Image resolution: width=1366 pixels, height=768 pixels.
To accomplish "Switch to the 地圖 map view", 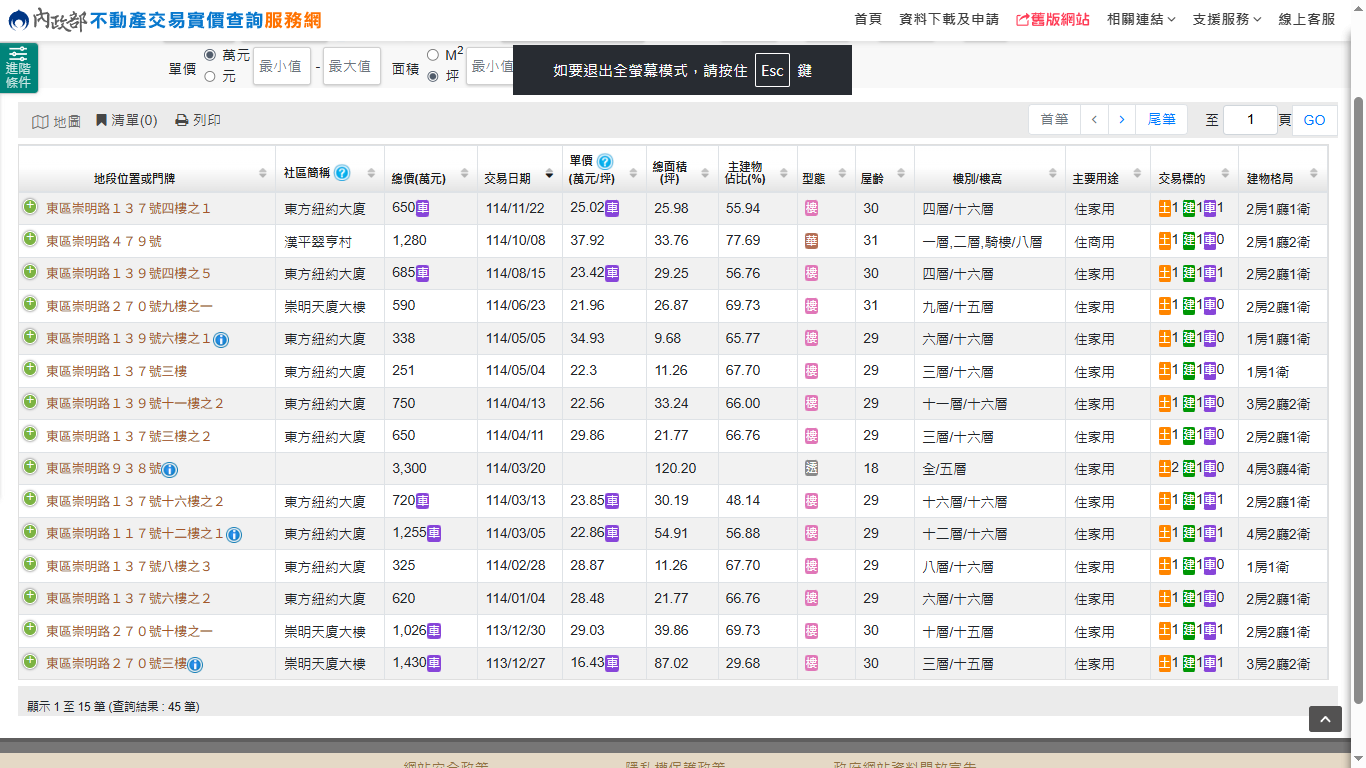I will coord(57,121).
